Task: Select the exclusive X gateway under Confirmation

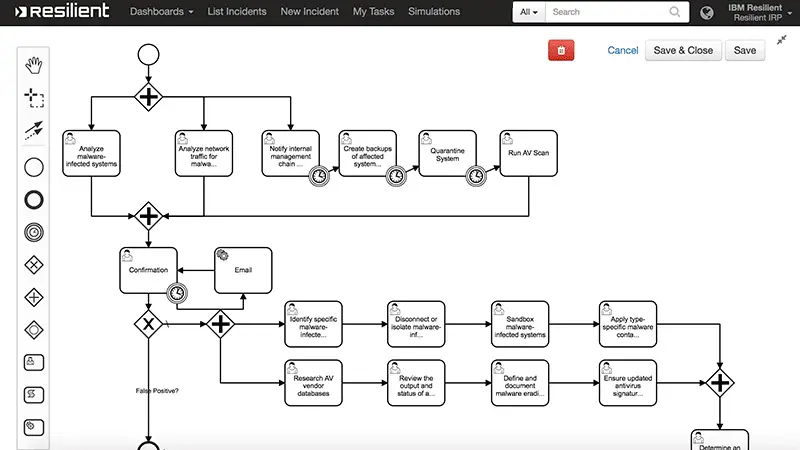Action: (x=148, y=324)
